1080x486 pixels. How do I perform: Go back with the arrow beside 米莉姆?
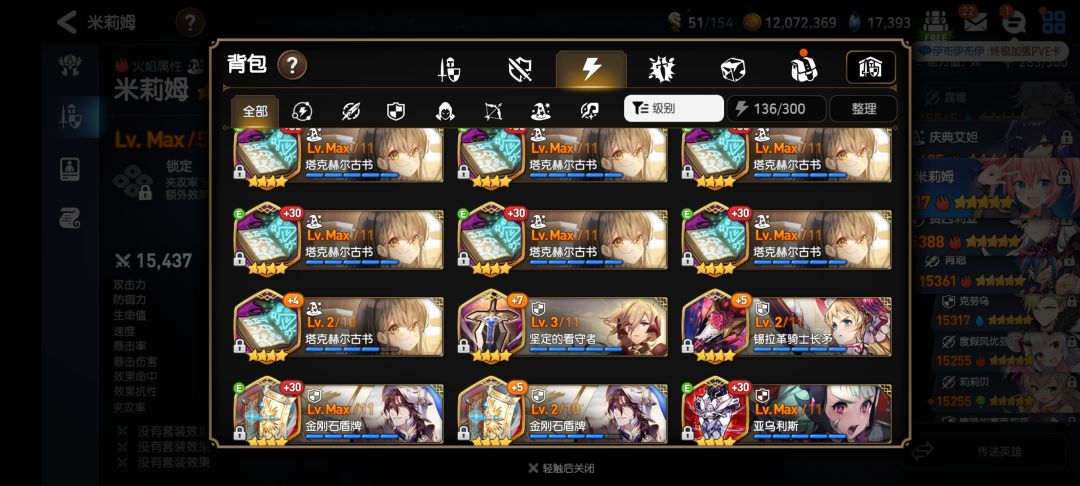pos(66,22)
